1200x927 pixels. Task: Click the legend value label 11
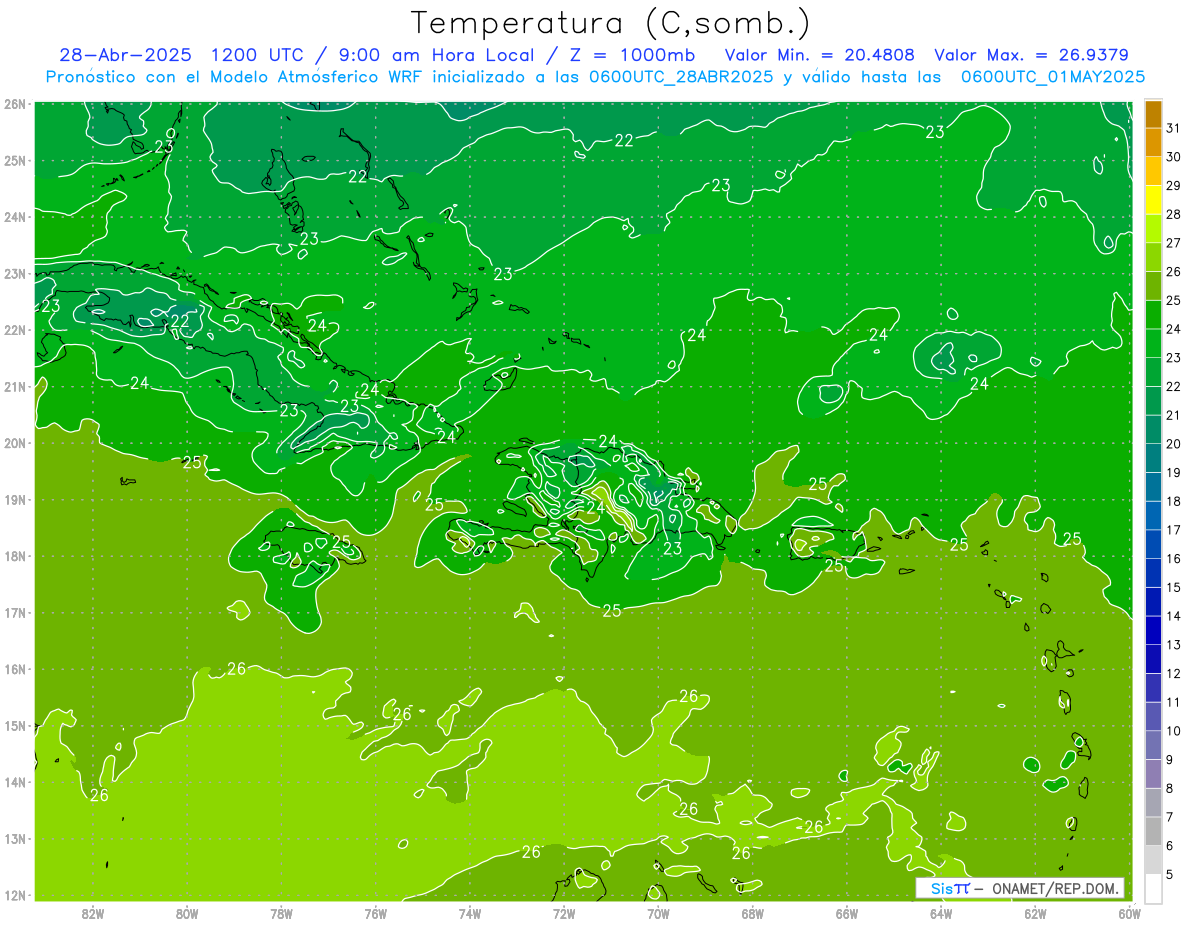1173,702
